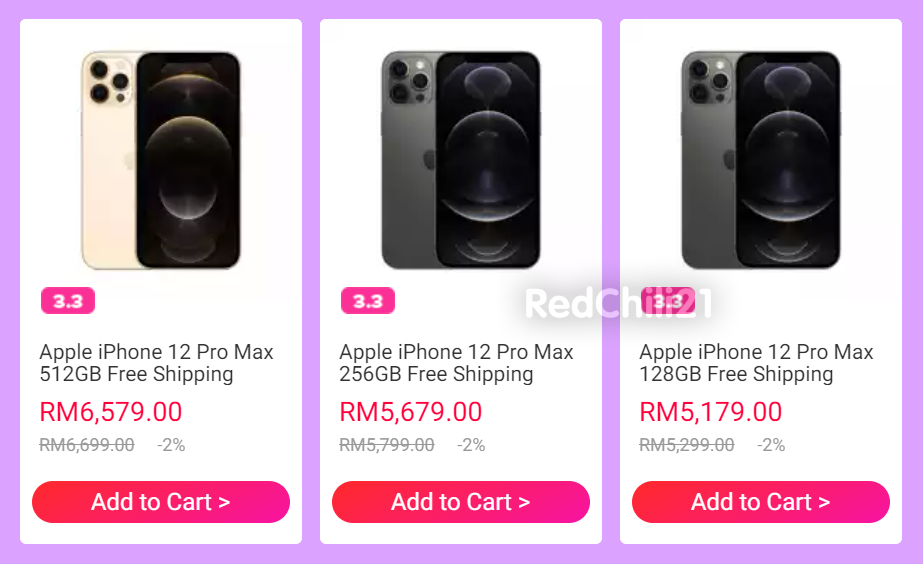Open Apple iPhone 12 Pro Max 128GB title

point(756,363)
